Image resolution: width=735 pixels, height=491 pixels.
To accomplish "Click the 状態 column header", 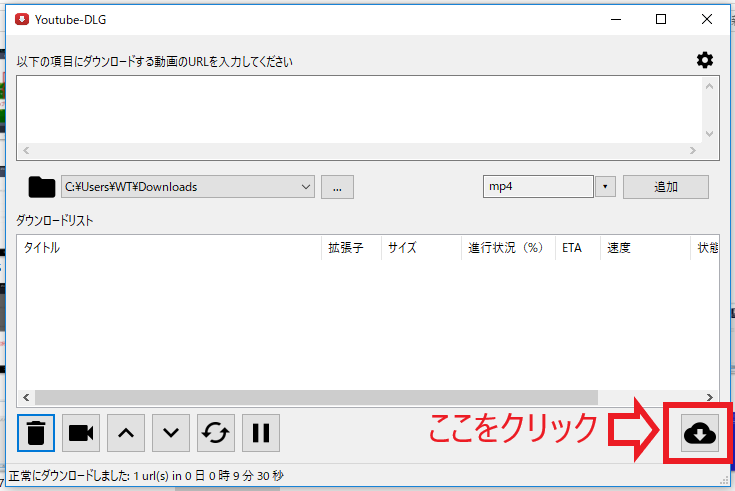I will click(x=705, y=248).
